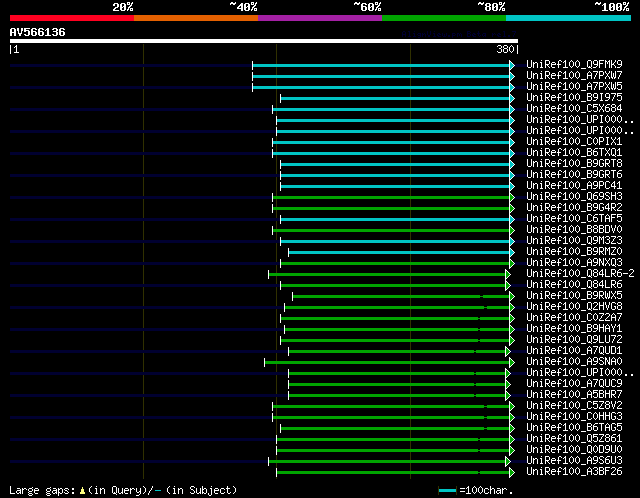Open hit UniRef100_Q0D9U0
The width and height of the screenshot is (640, 498).
[x=574, y=450]
